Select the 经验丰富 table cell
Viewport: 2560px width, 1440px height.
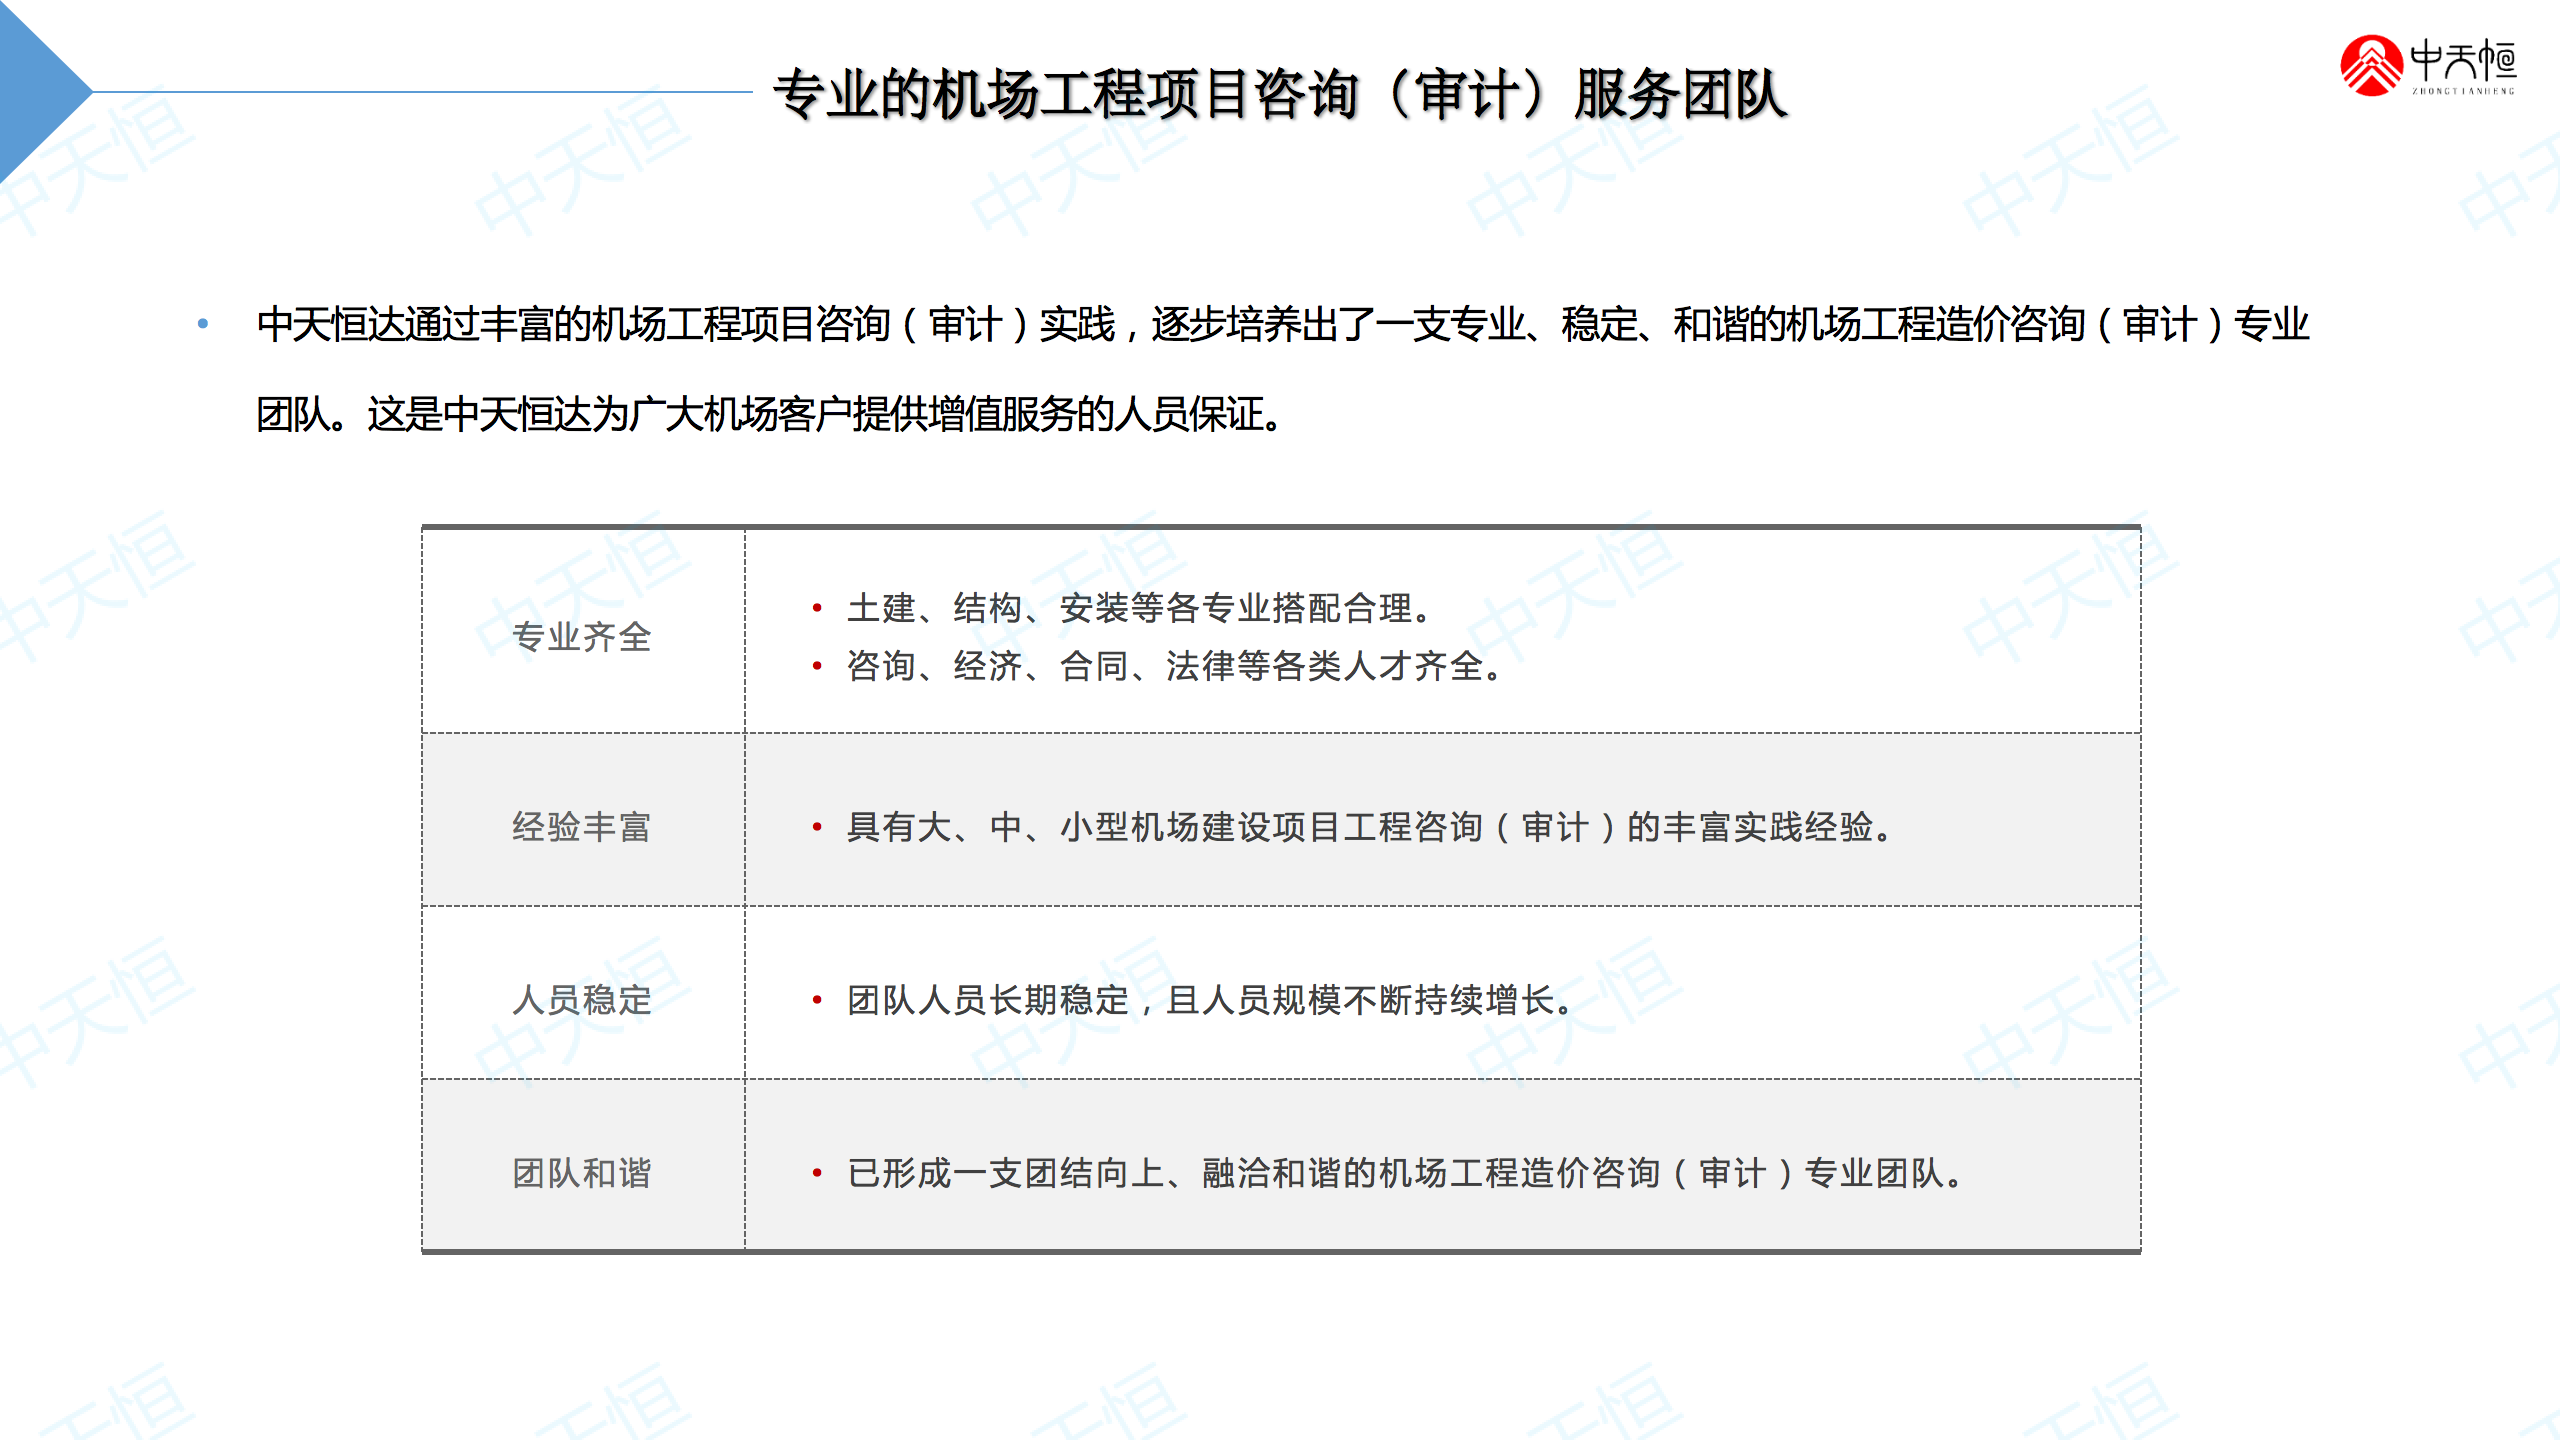(x=582, y=827)
